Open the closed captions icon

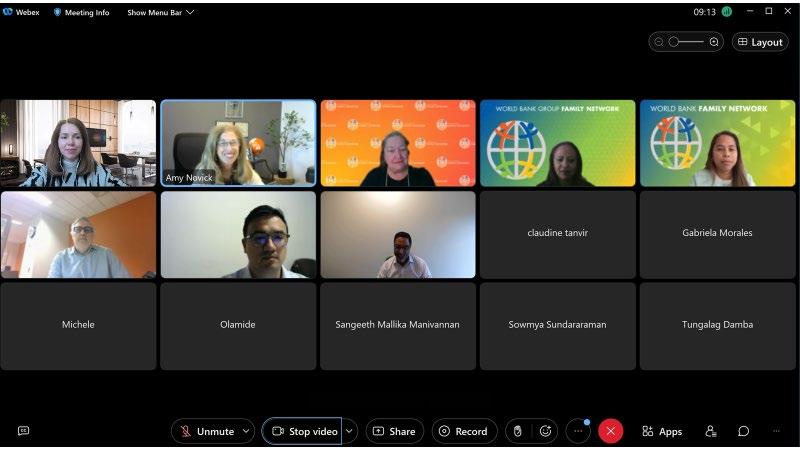(23, 431)
